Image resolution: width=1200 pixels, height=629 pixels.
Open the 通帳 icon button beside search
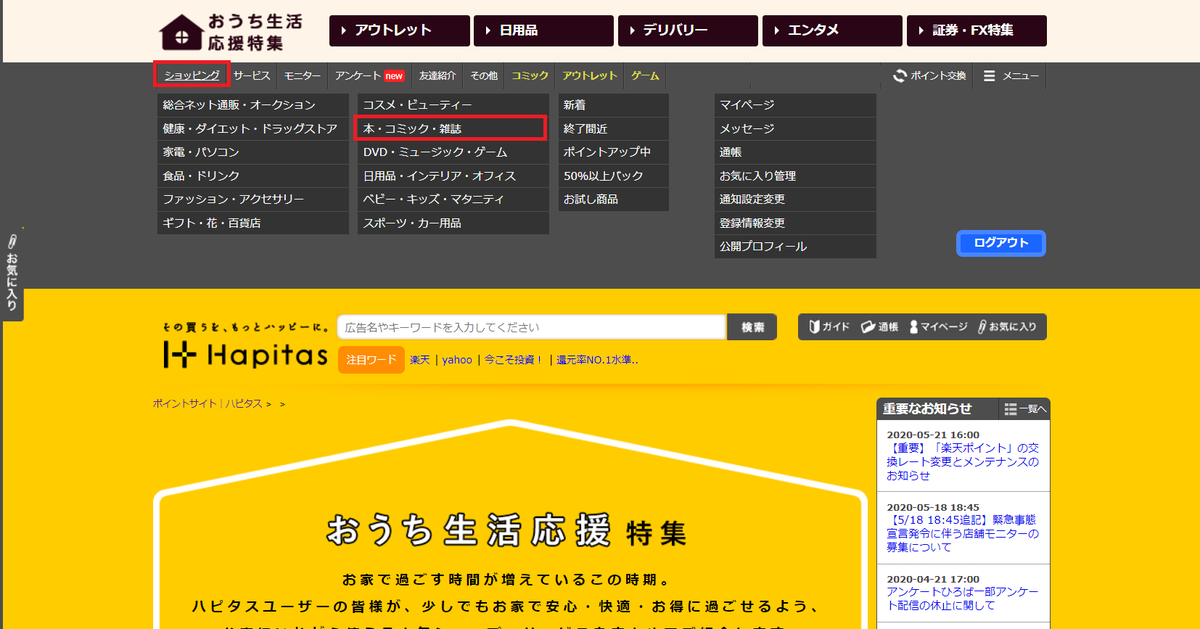tap(880, 327)
